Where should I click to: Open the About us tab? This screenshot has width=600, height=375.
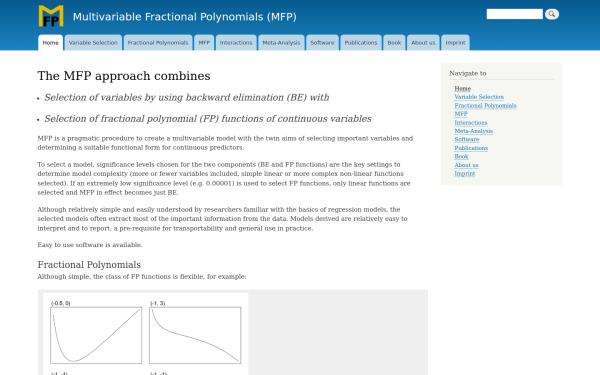tap(423, 42)
